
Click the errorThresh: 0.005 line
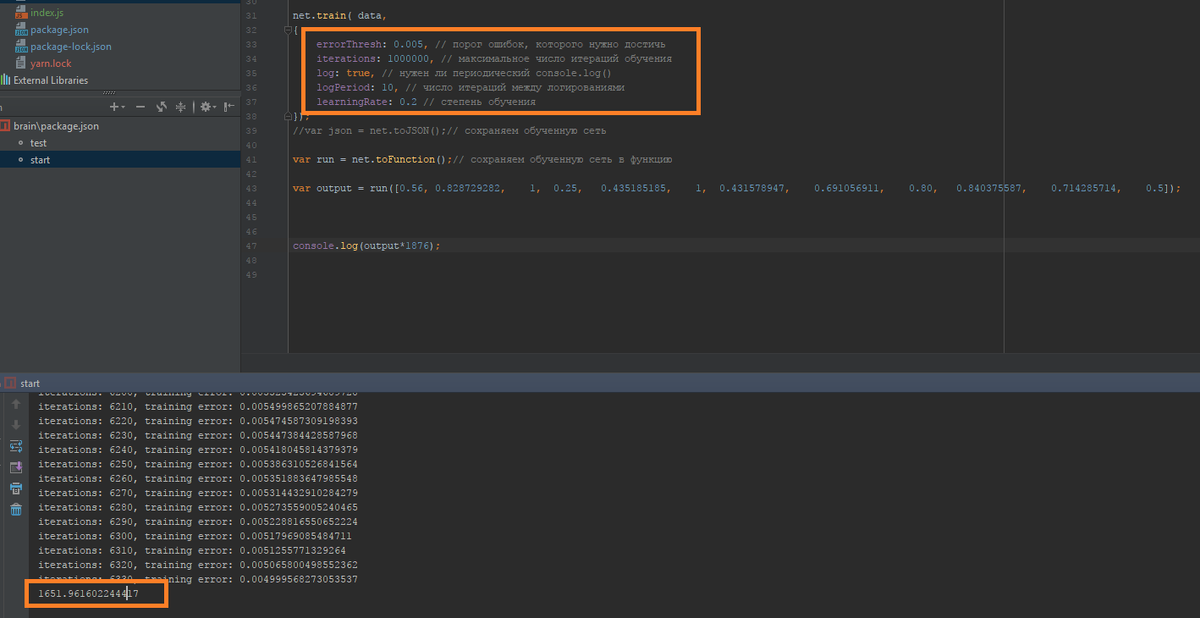pos(491,45)
